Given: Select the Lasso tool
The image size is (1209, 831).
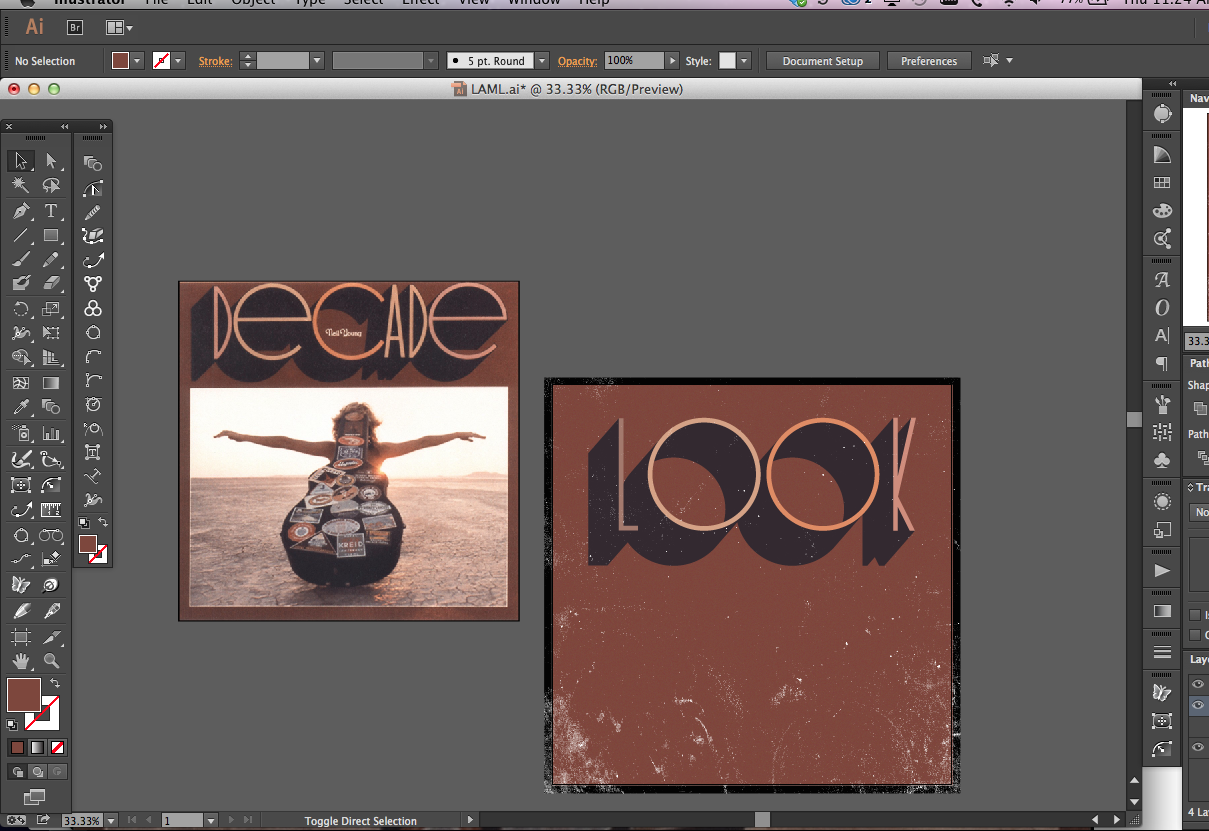Looking at the screenshot, I should point(51,186).
